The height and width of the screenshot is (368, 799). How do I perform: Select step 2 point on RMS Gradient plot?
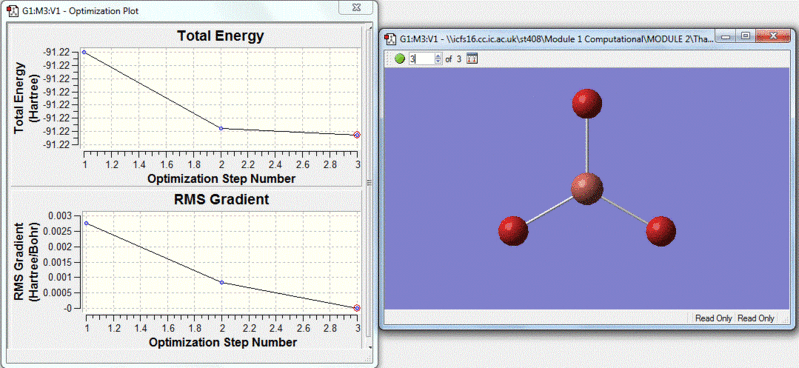pyautogui.click(x=222, y=282)
